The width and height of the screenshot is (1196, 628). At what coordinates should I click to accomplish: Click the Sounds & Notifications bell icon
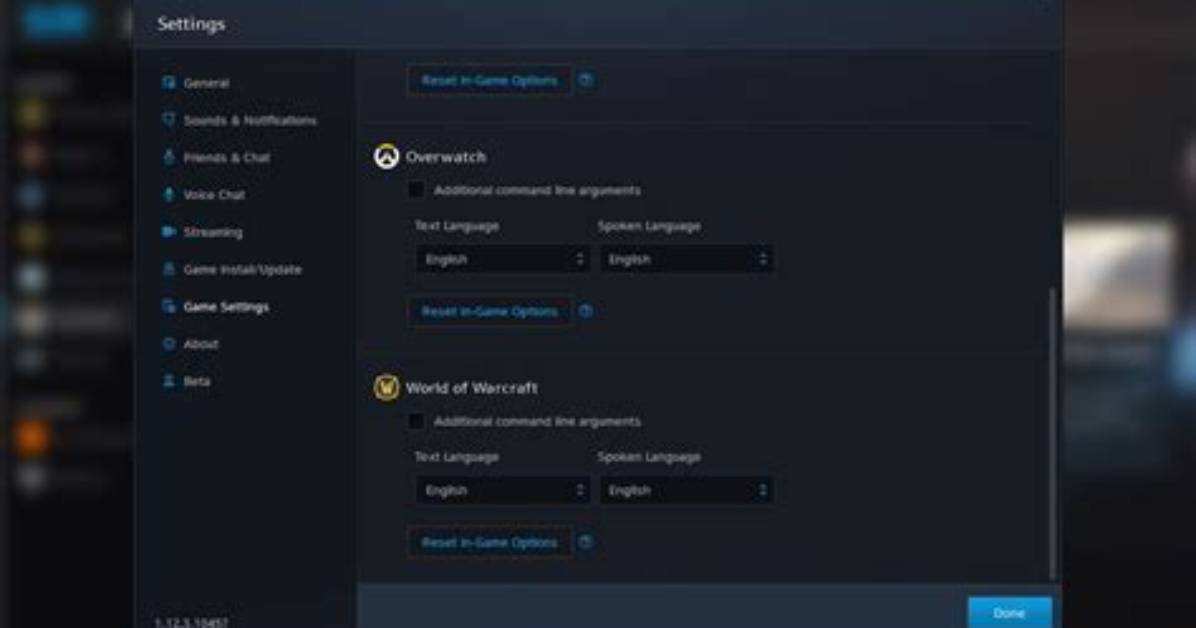coord(169,119)
